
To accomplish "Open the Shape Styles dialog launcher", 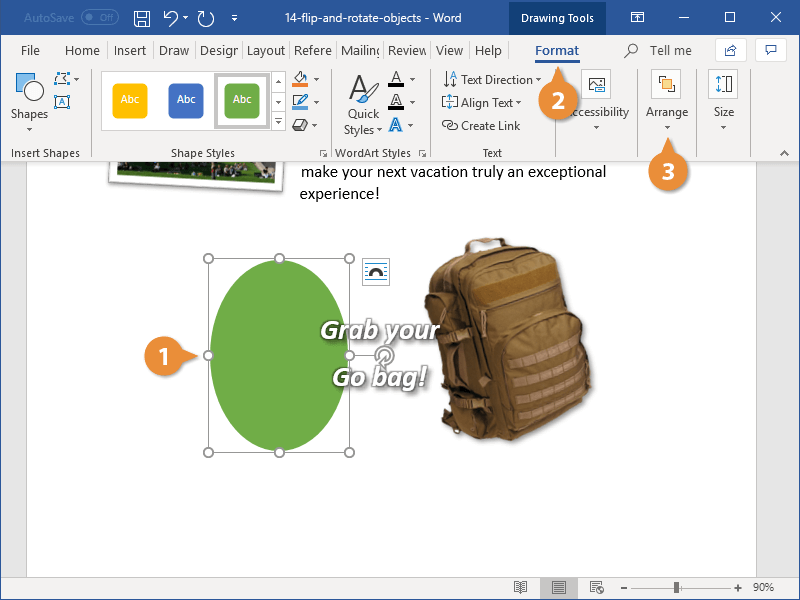I will (323, 153).
